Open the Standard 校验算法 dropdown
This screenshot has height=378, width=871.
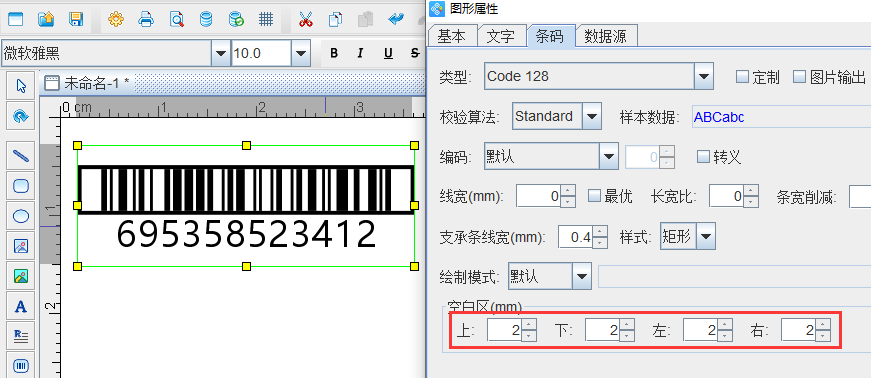592,116
